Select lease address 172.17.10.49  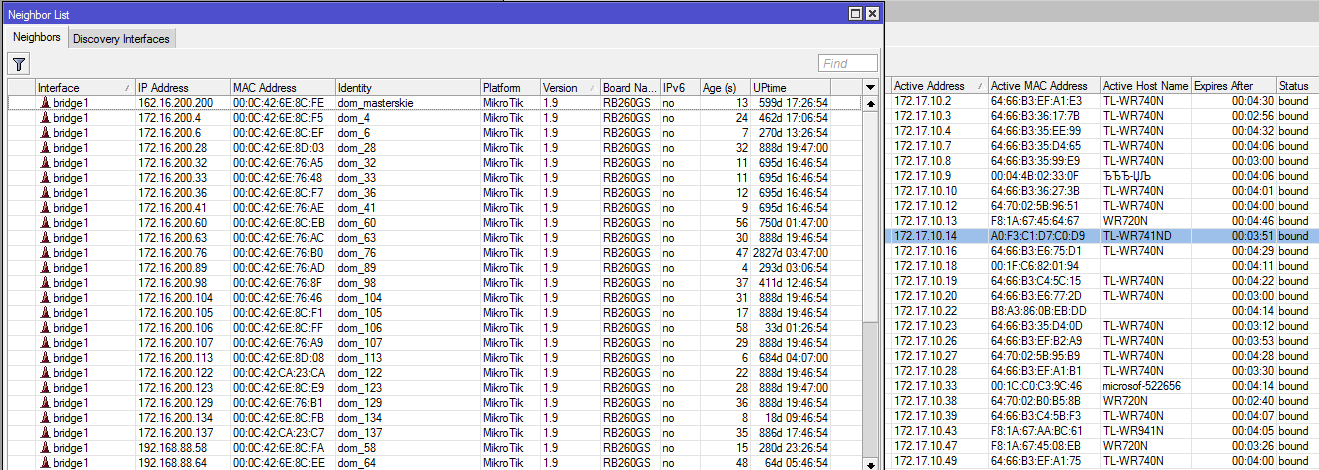(x=925, y=461)
